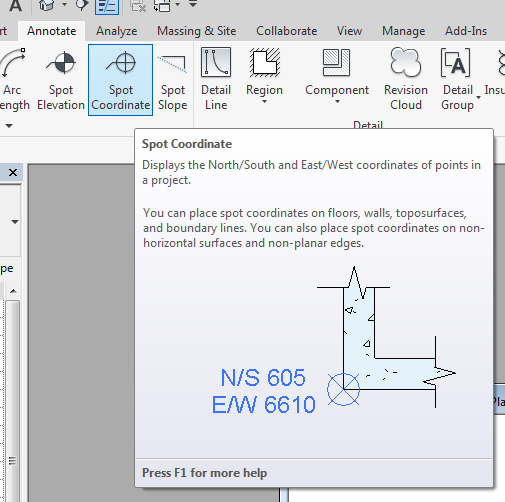Open the Add-Ins tab
505x502 pixels.
click(466, 31)
